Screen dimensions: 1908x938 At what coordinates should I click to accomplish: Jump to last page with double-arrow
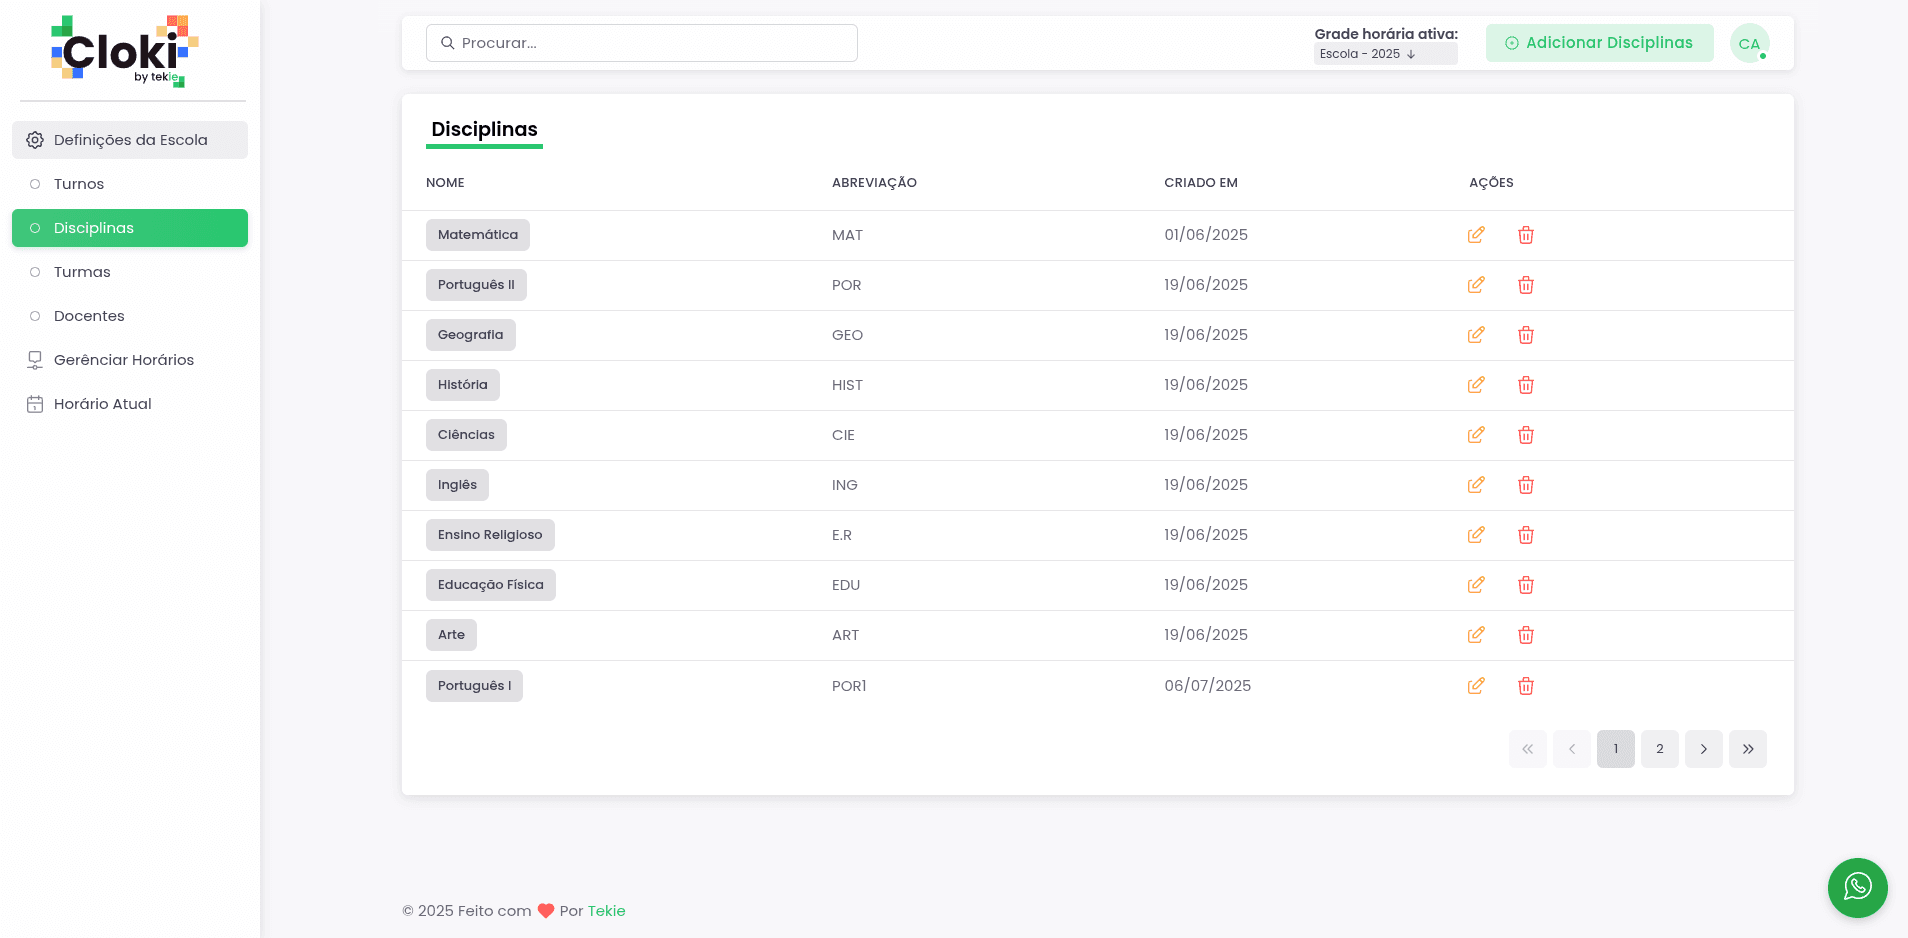(1747, 749)
